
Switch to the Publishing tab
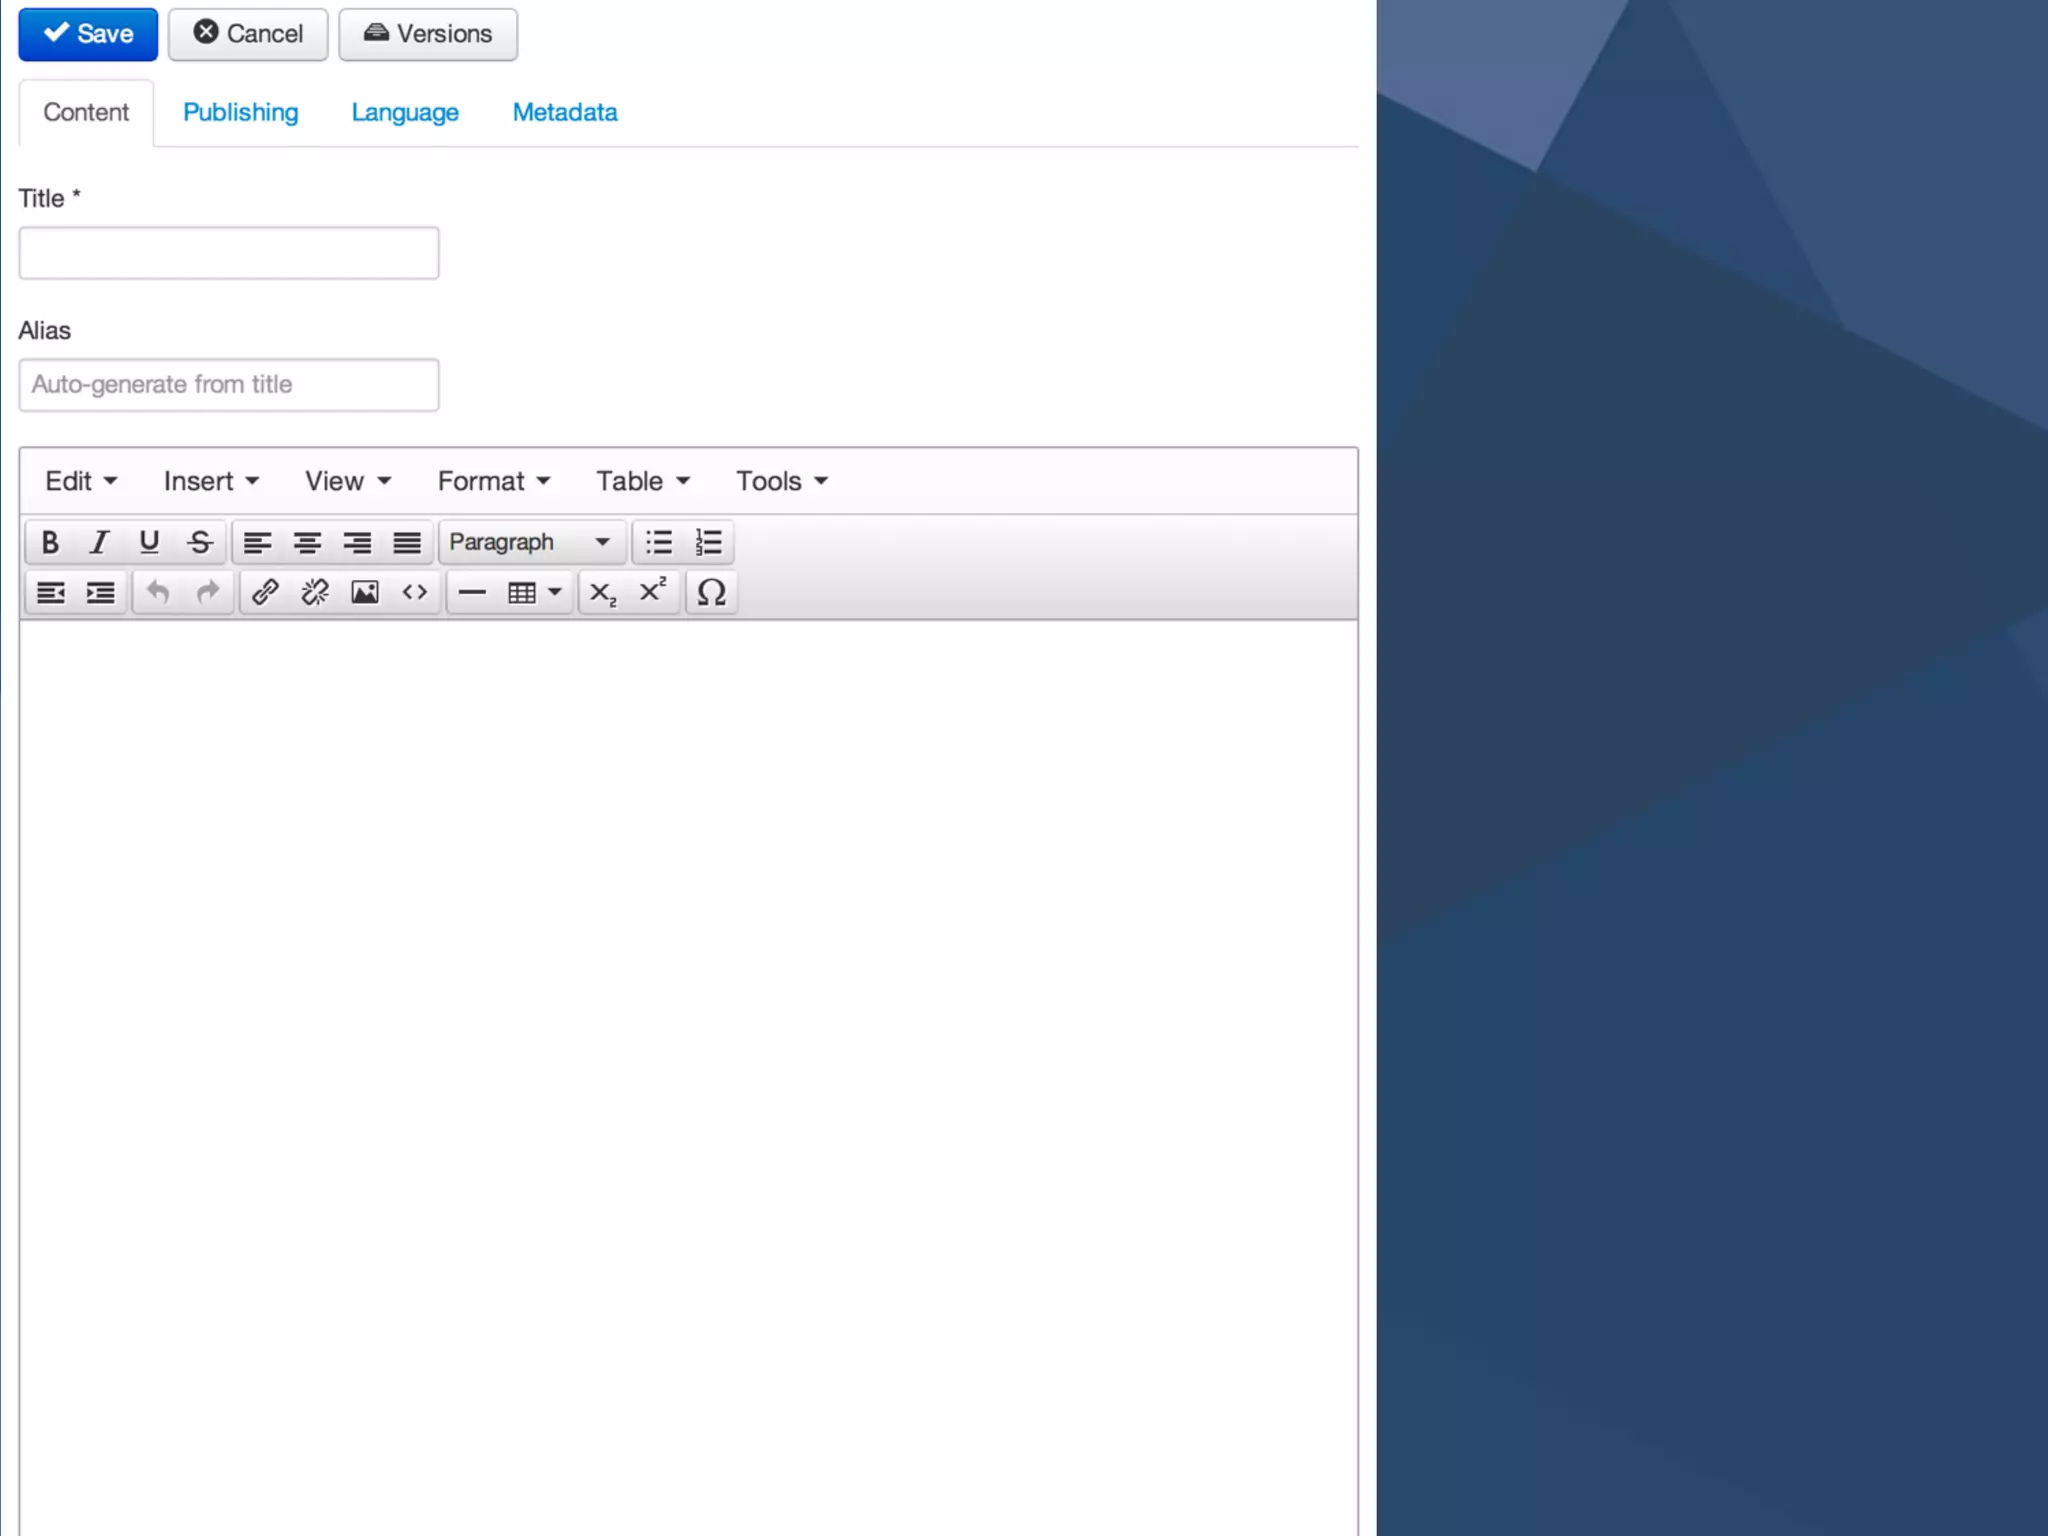[x=240, y=112]
